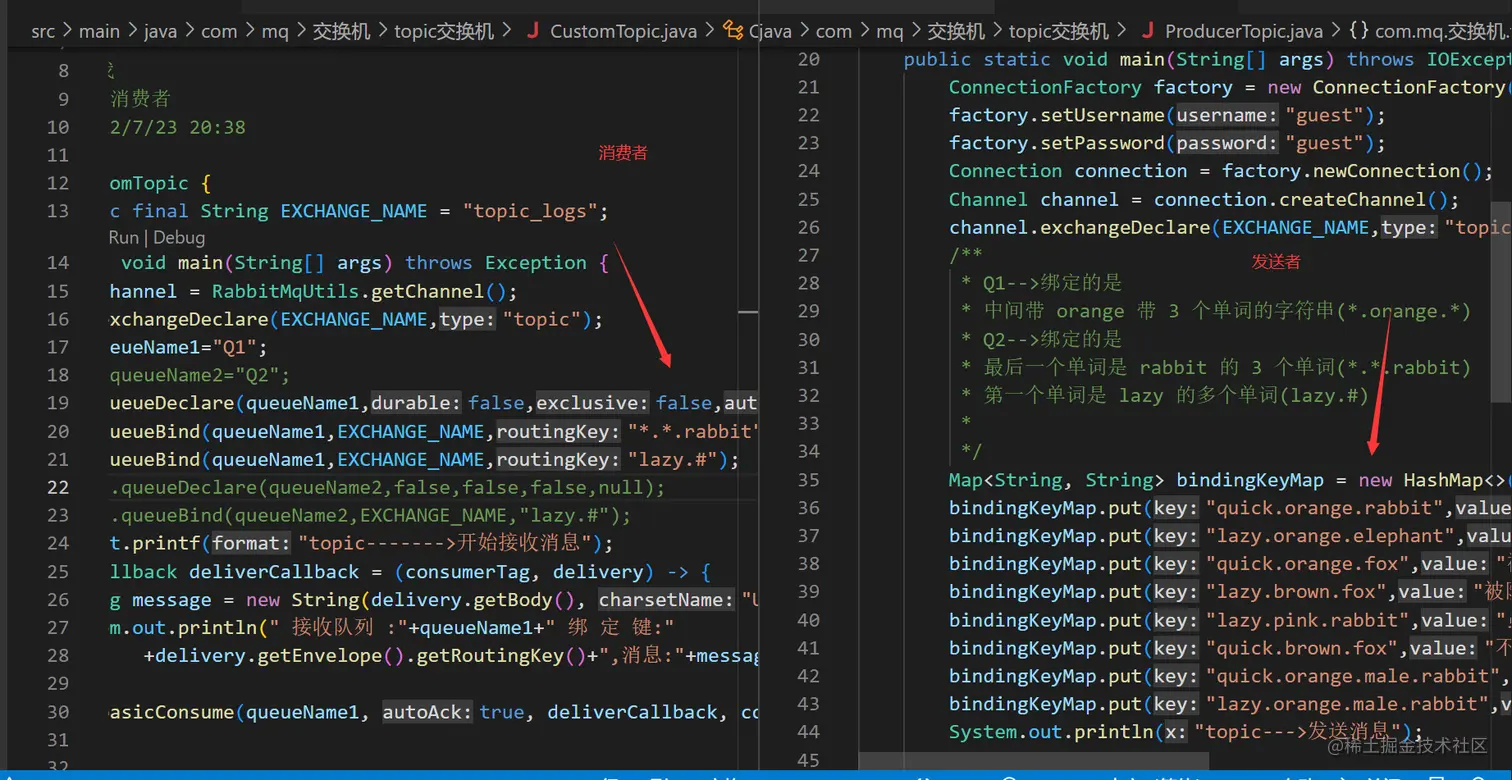This screenshot has height=780, width=1512.
Task: Click the 'exclusive:' hint on line 19
Action: [x=594, y=403]
